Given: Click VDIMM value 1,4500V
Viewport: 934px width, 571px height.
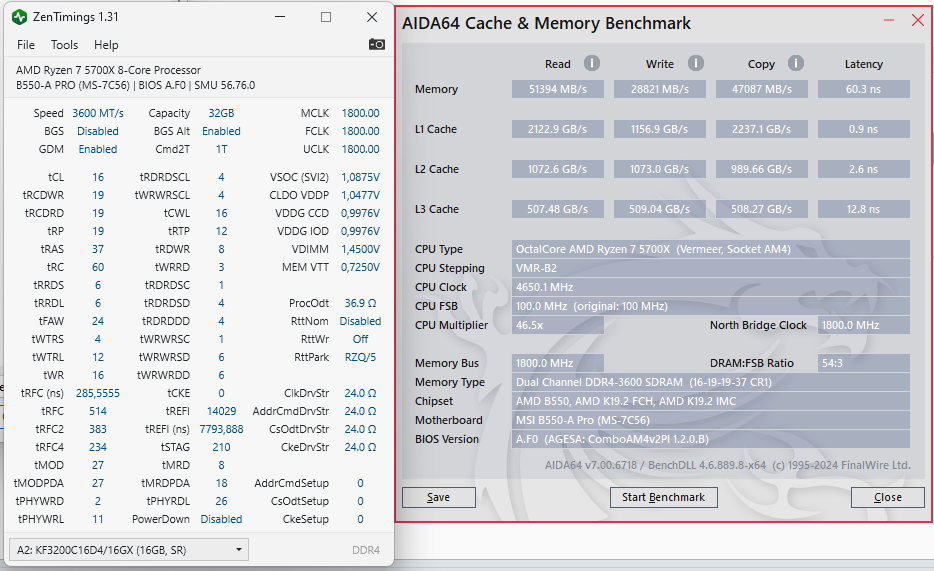Looking at the screenshot, I should [x=360, y=249].
